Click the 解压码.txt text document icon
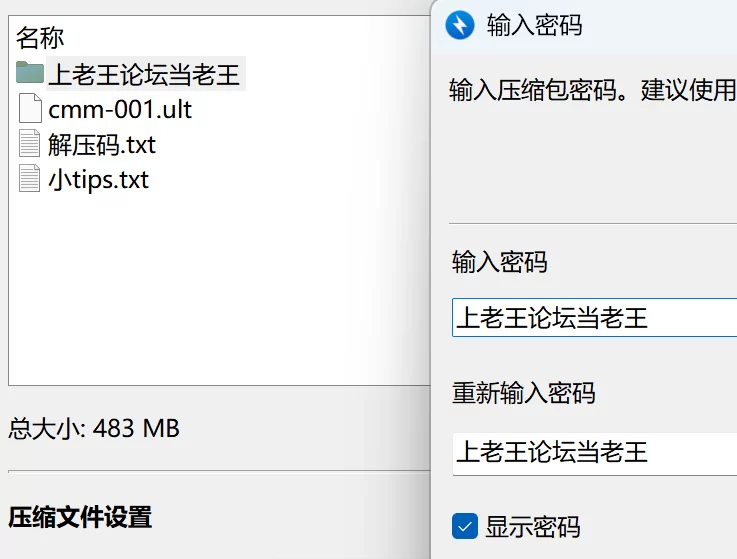The width and height of the screenshot is (737, 559). [x=29, y=143]
